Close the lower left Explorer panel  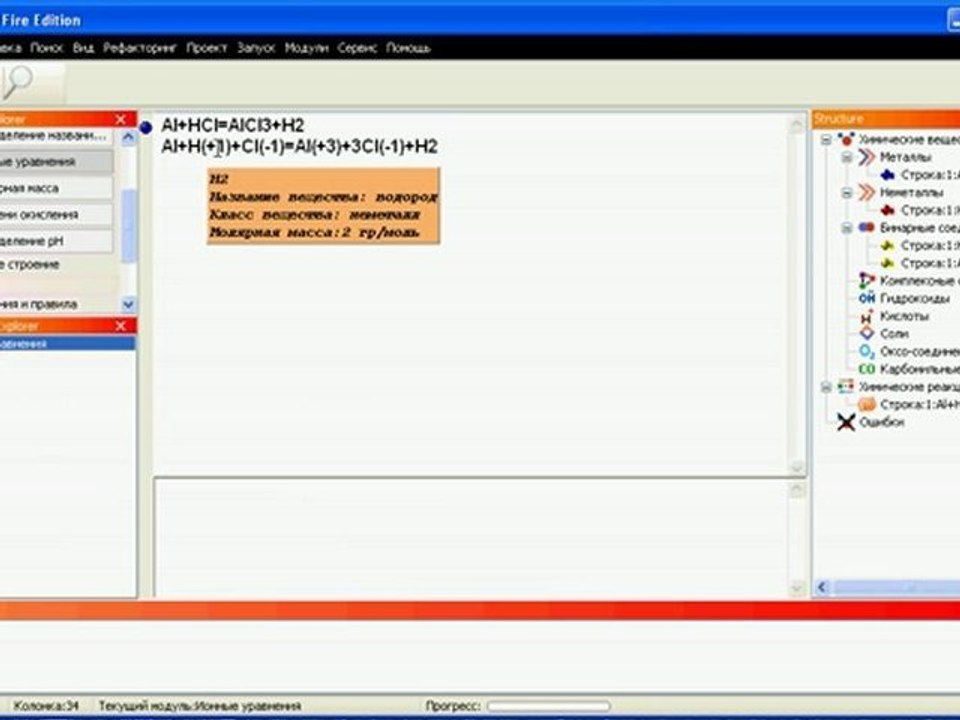tap(121, 326)
